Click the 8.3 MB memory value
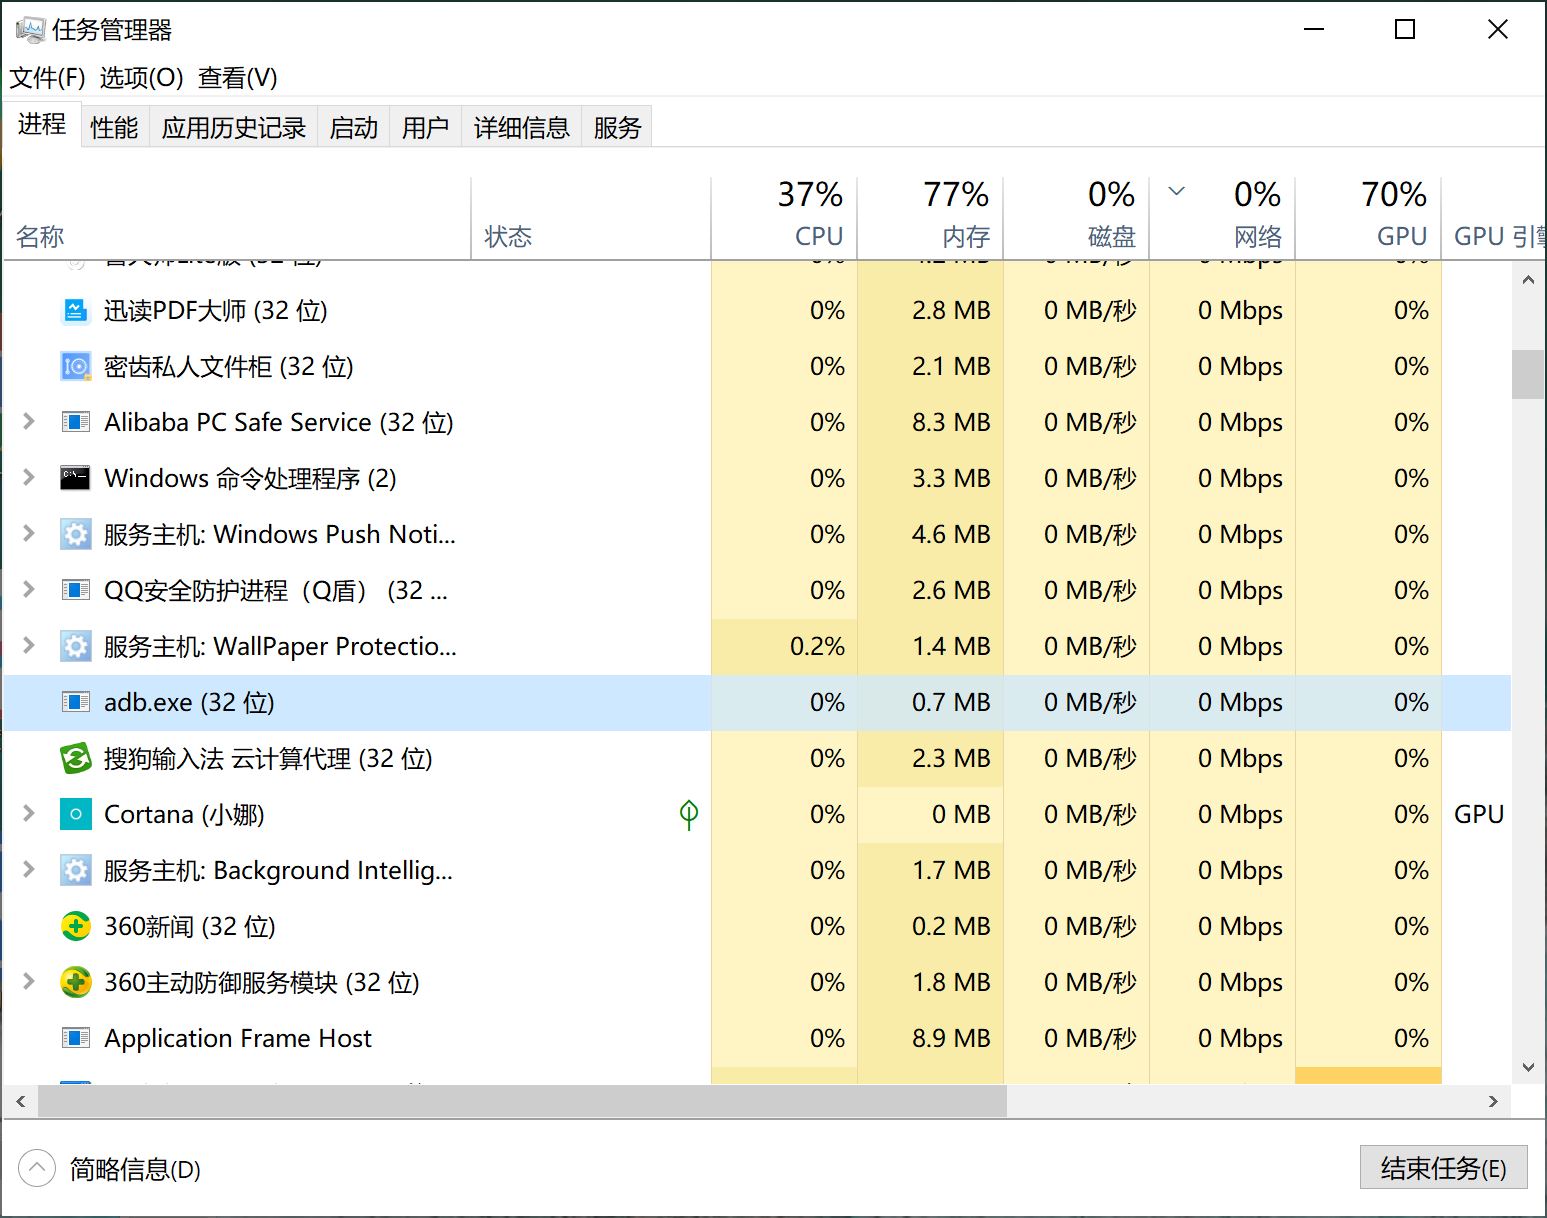The image size is (1547, 1218). (950, 423)
